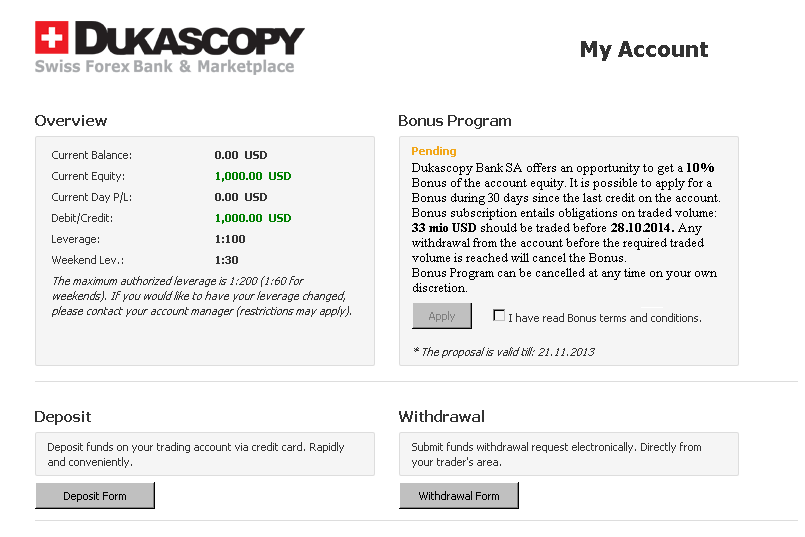Click the Debit/Credit green amount
805x537 pixels.
[253, 218]
